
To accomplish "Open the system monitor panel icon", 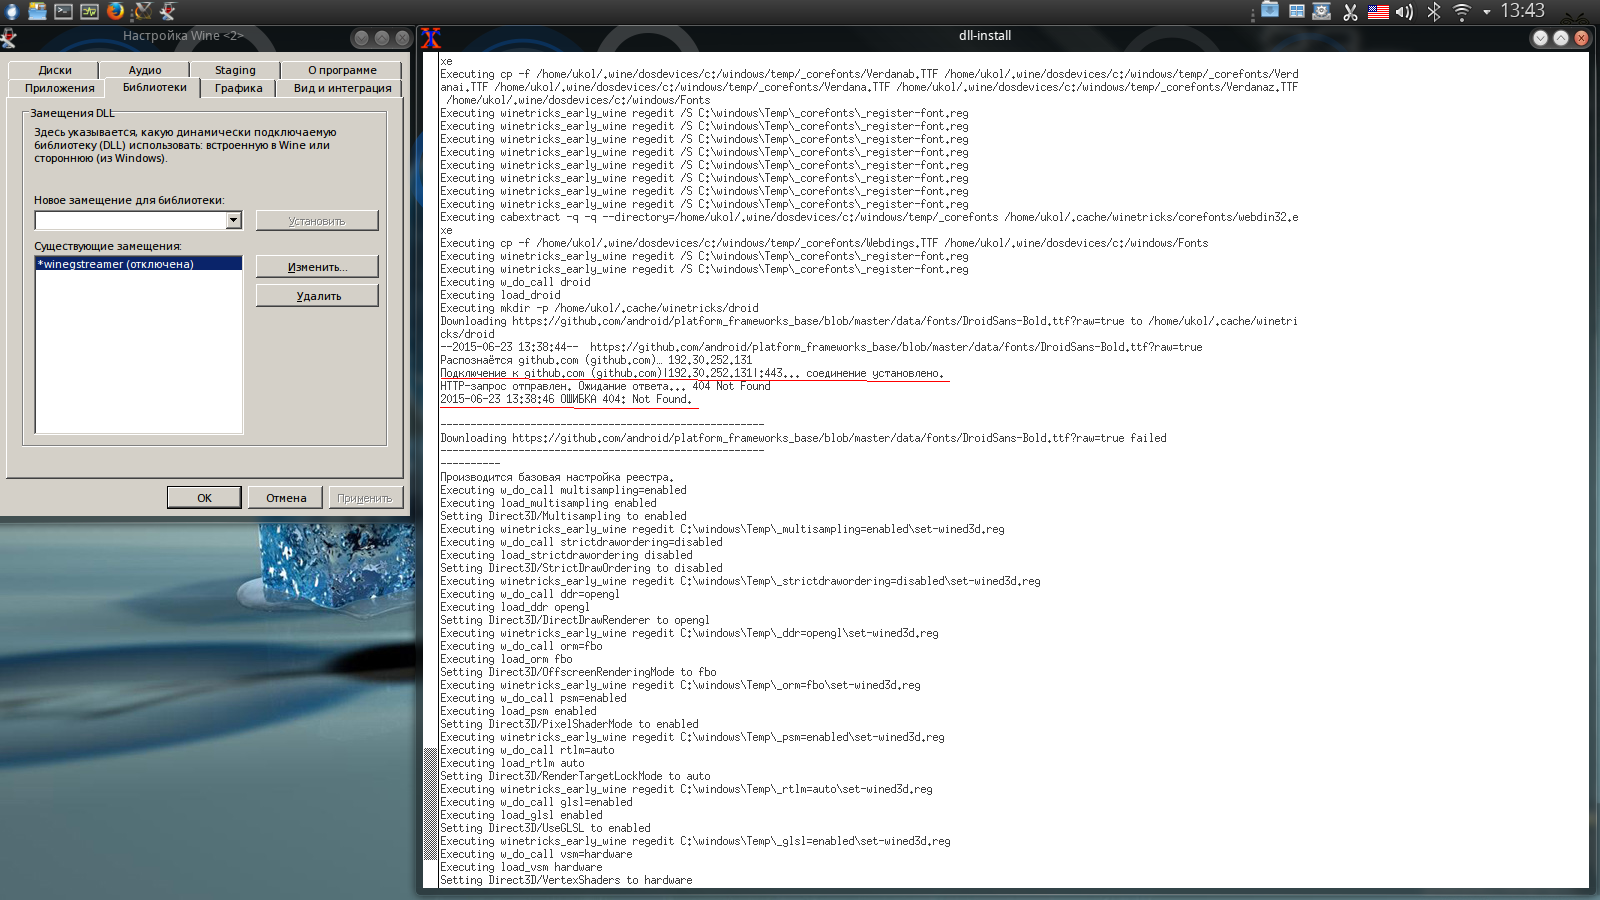I will tap(89, 11).
